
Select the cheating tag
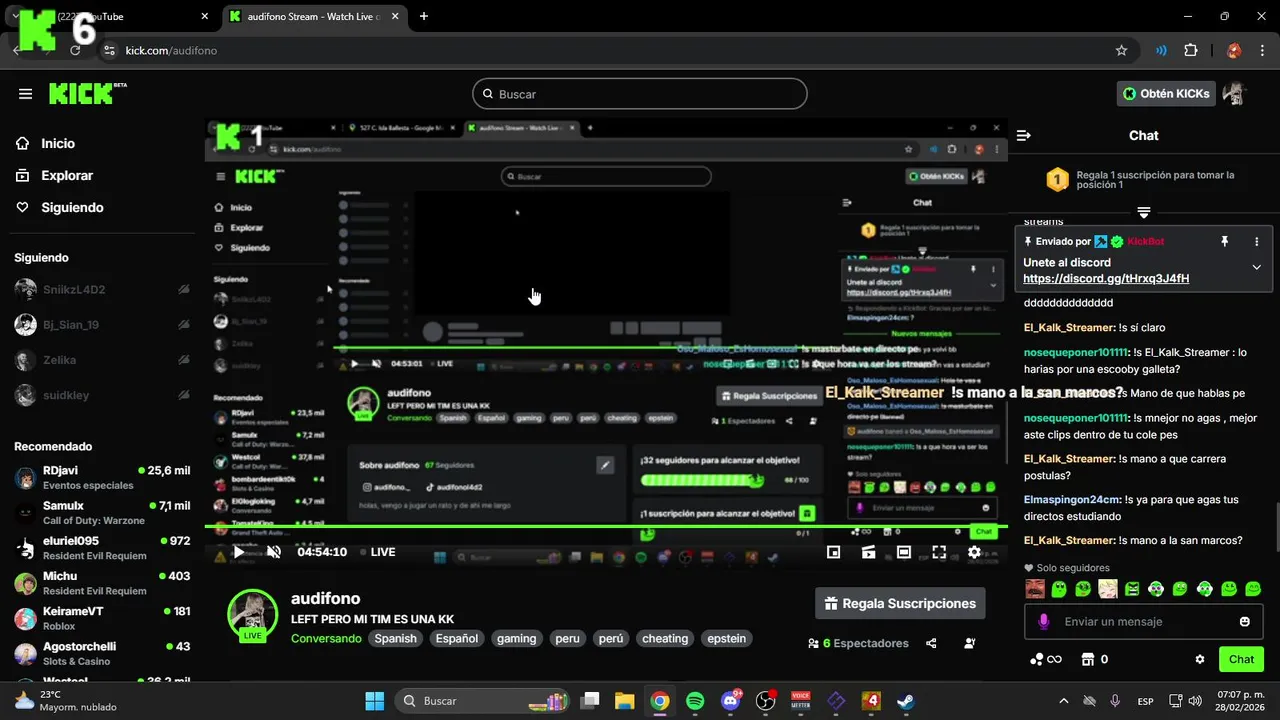click(665, 638)
